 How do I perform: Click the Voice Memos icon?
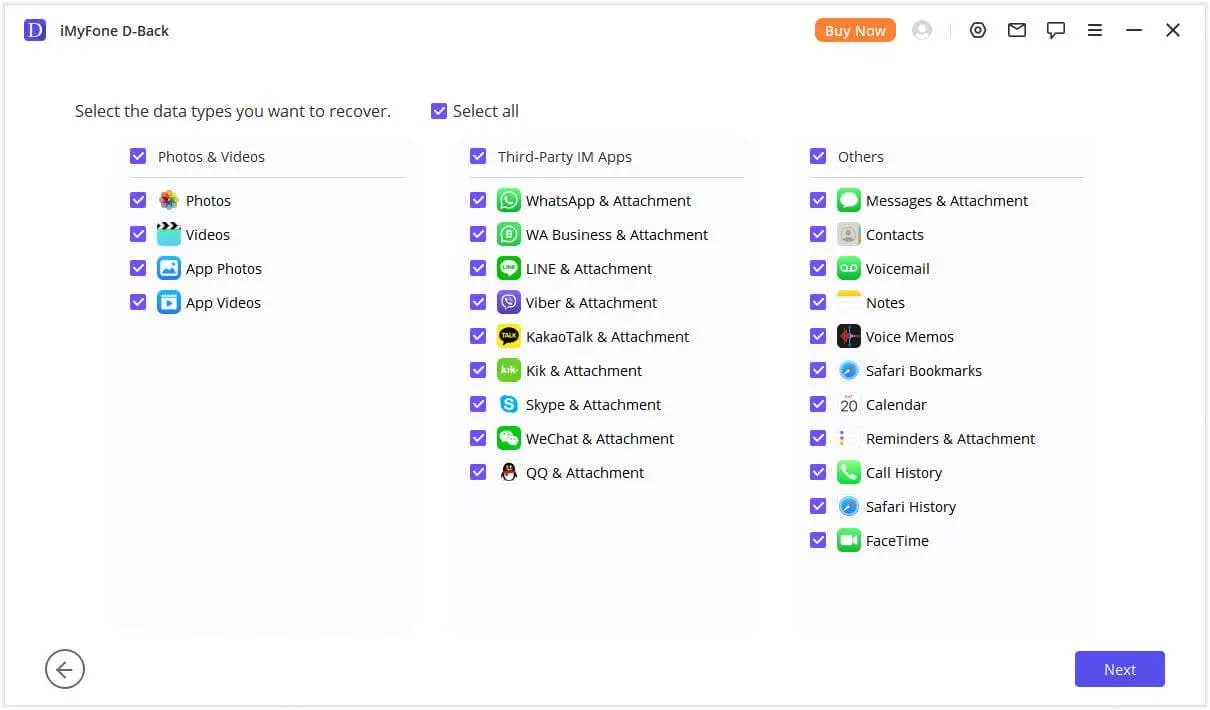tap(849, 337)
